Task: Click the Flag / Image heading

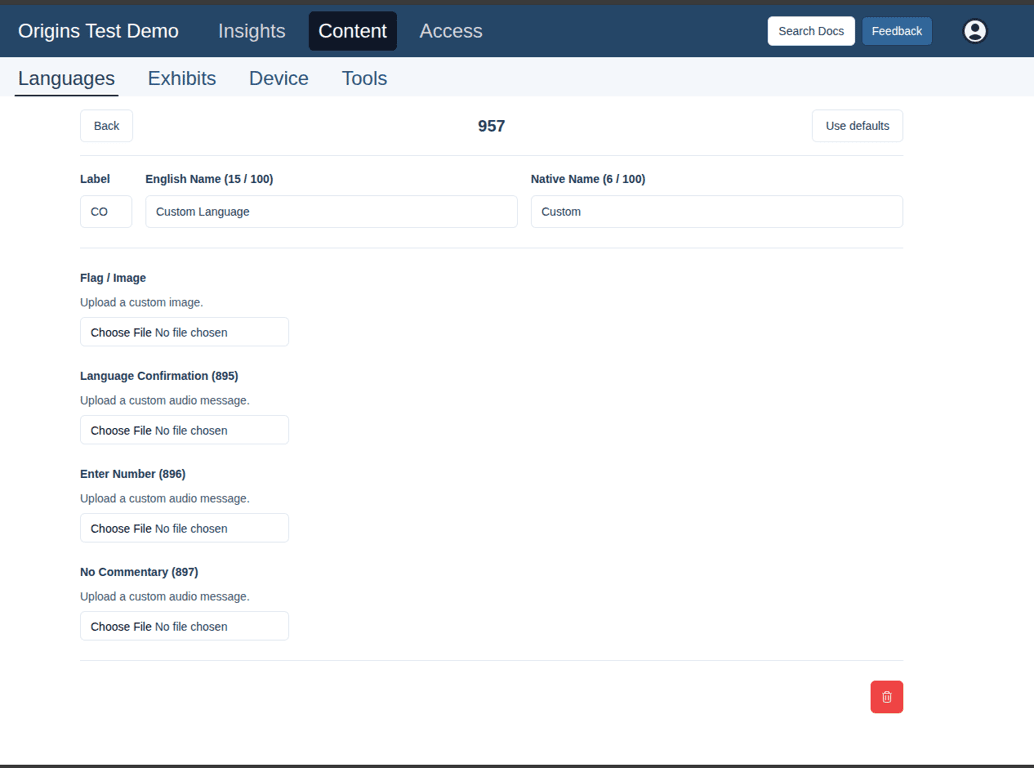Action: (x=113, y=278)
